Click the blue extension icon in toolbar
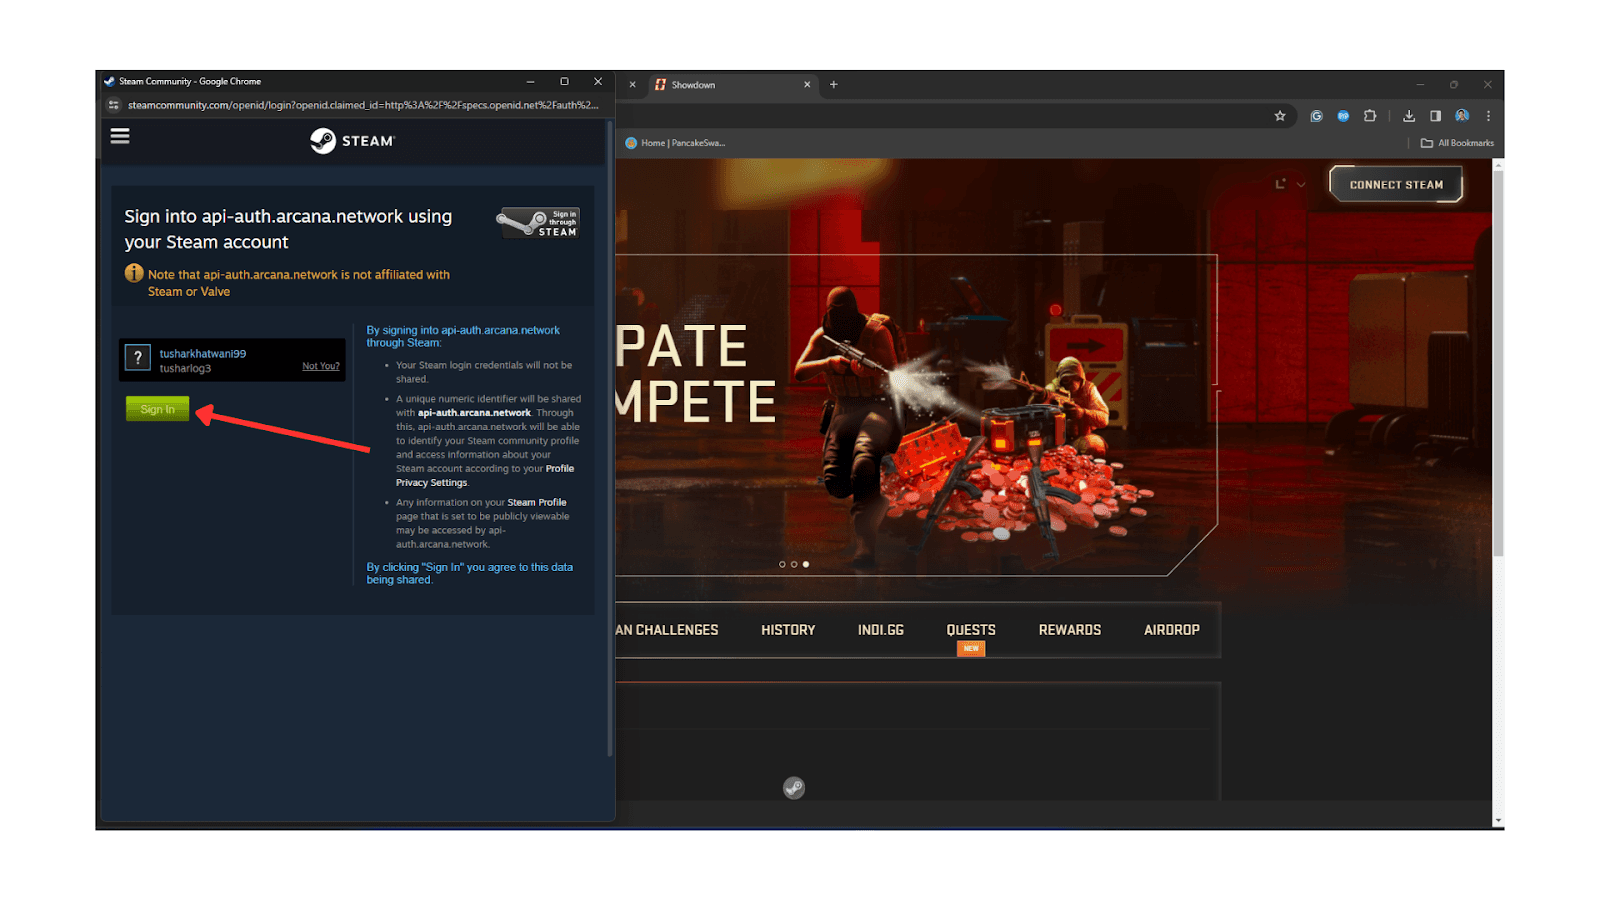This screenshot has height=900, width=1600. coord(1343,116)
